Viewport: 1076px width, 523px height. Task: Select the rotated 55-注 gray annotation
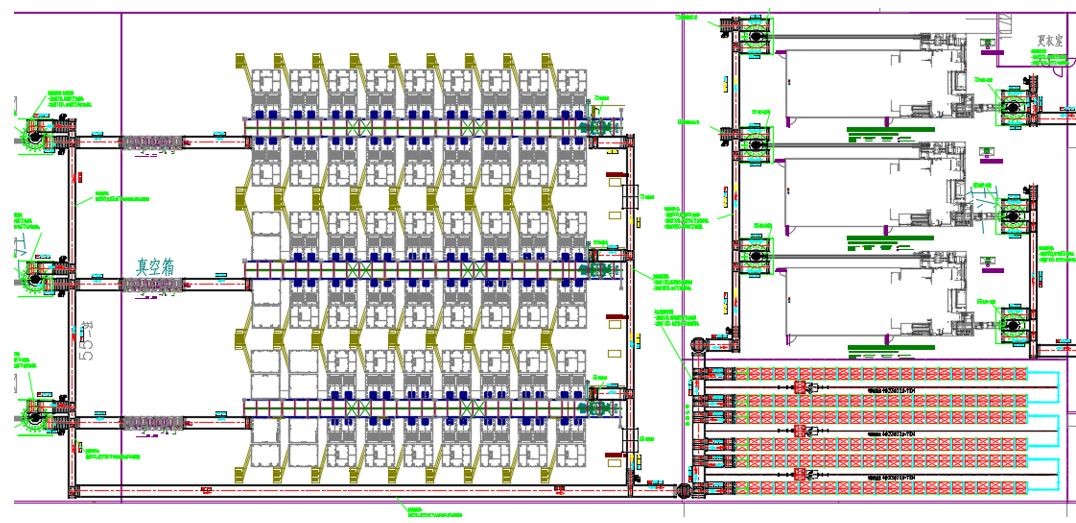tap(86, 334)
